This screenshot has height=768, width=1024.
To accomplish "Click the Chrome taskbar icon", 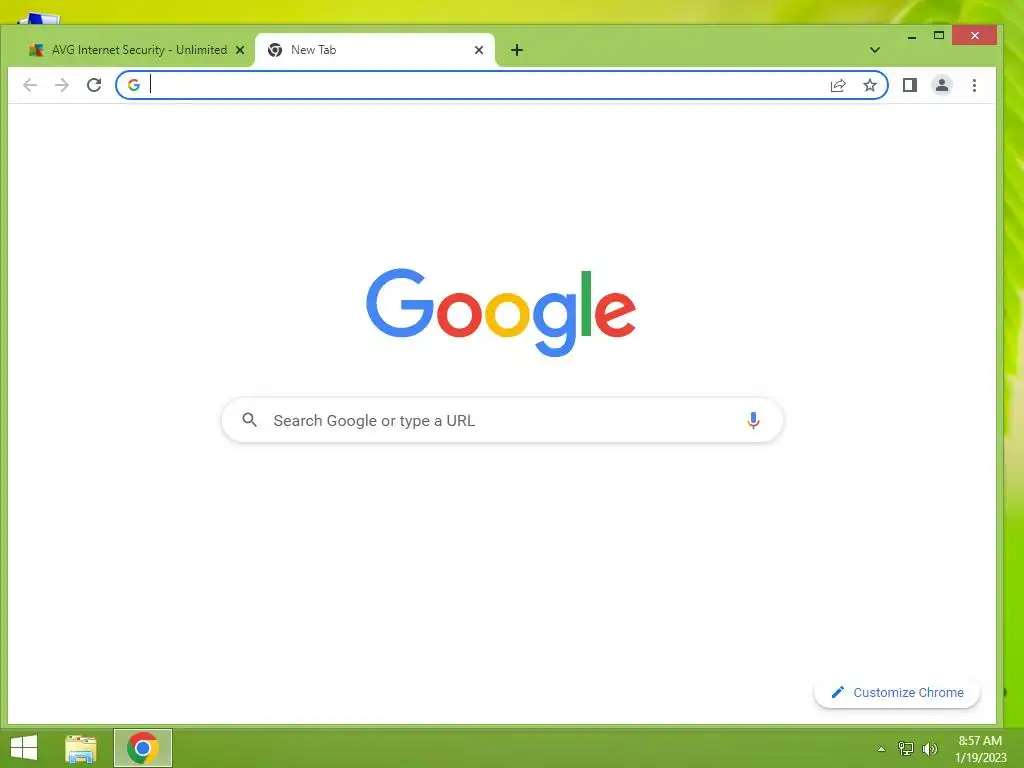I will [143, 748].
